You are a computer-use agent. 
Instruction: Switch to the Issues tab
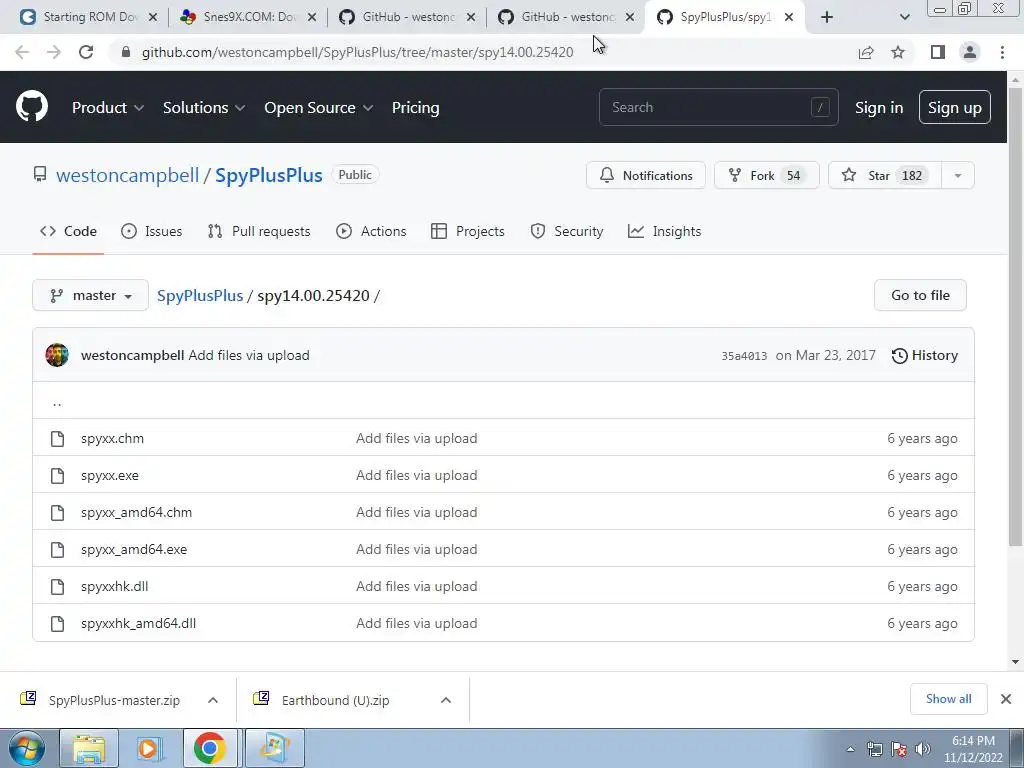[x=152, y=231]
